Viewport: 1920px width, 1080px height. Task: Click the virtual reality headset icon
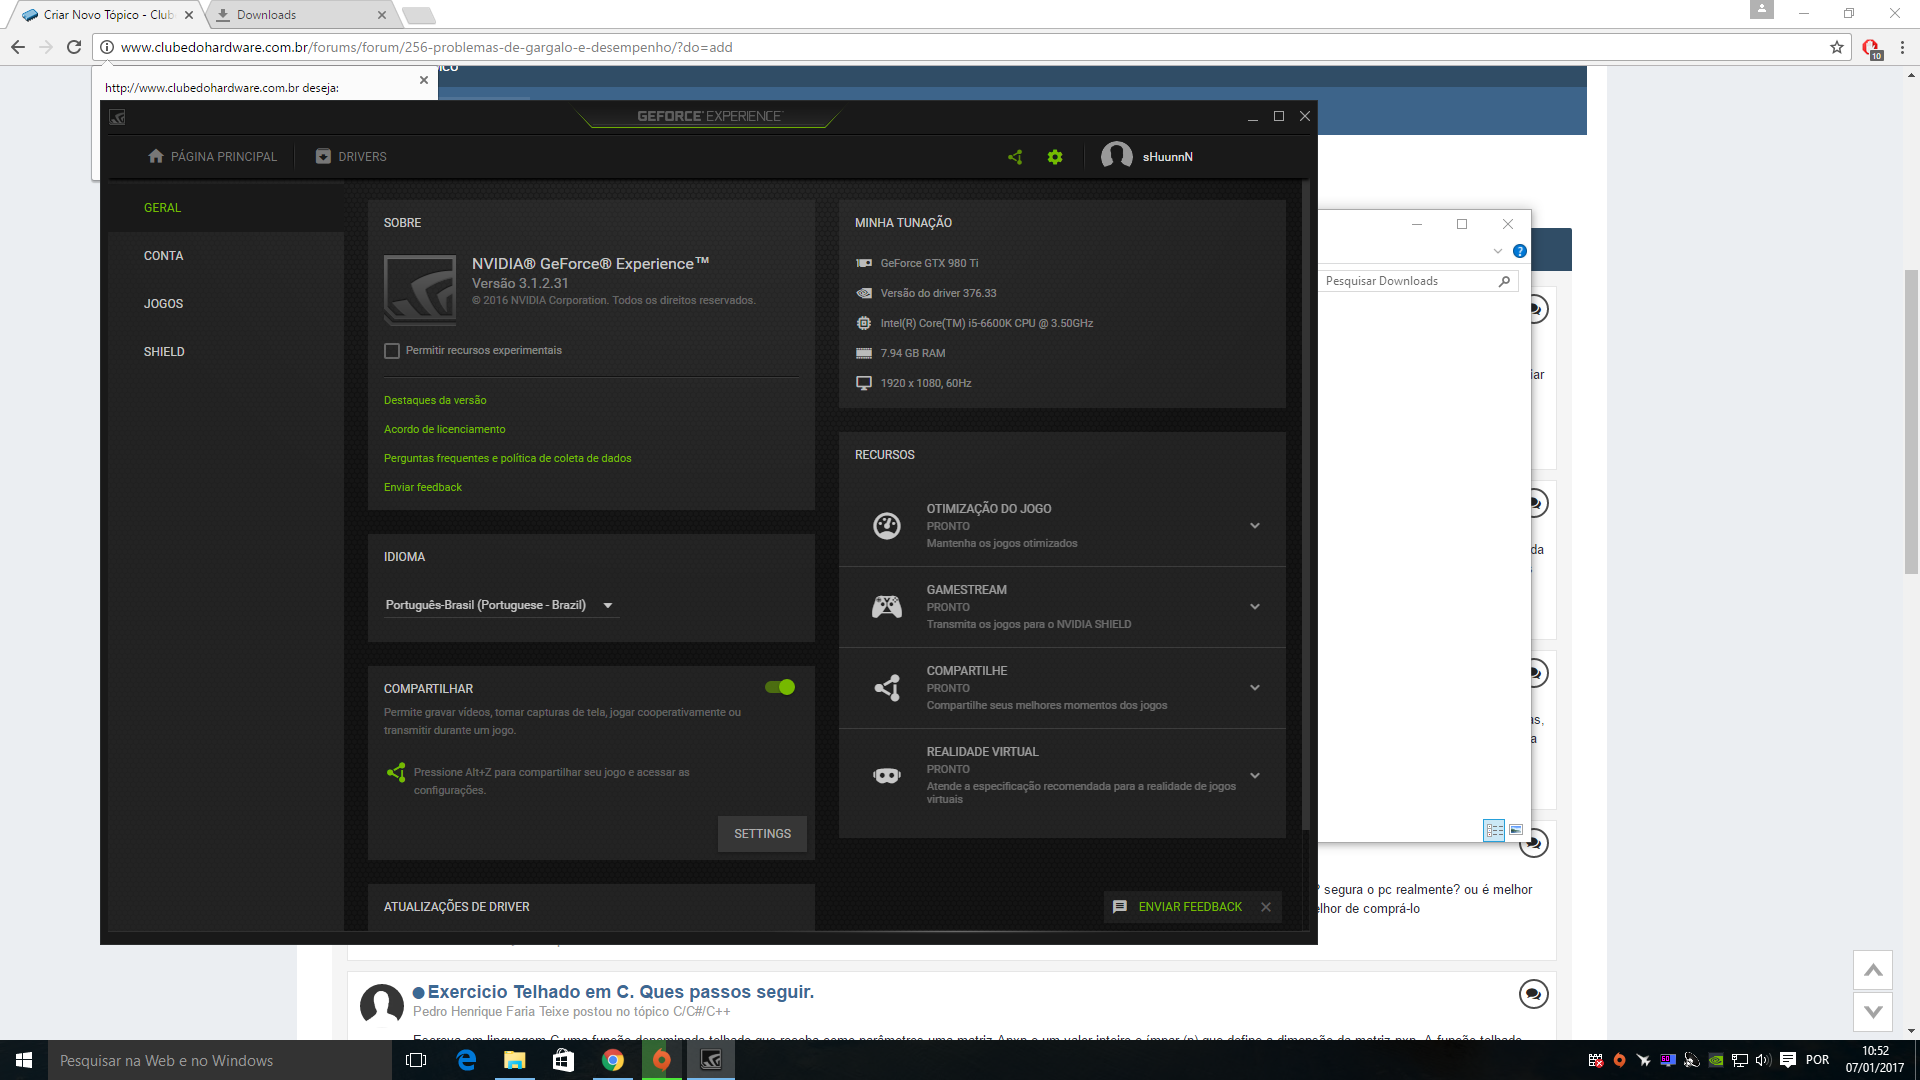[887, 775]
